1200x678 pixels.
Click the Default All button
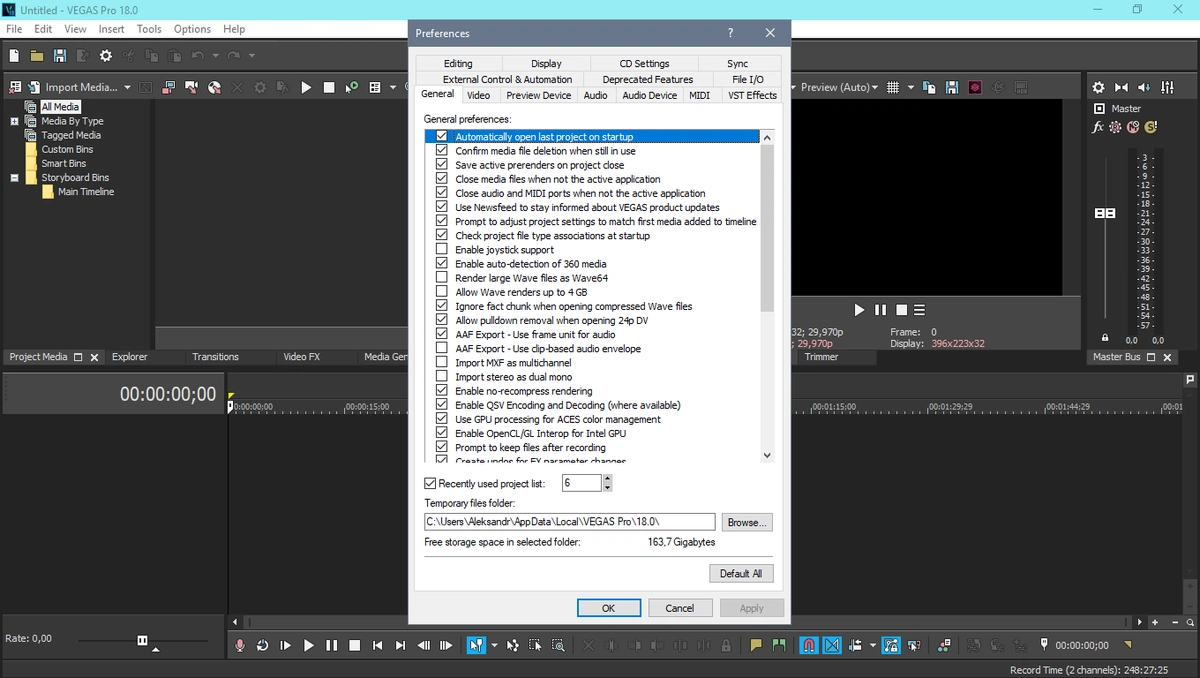tap(741, 573)
